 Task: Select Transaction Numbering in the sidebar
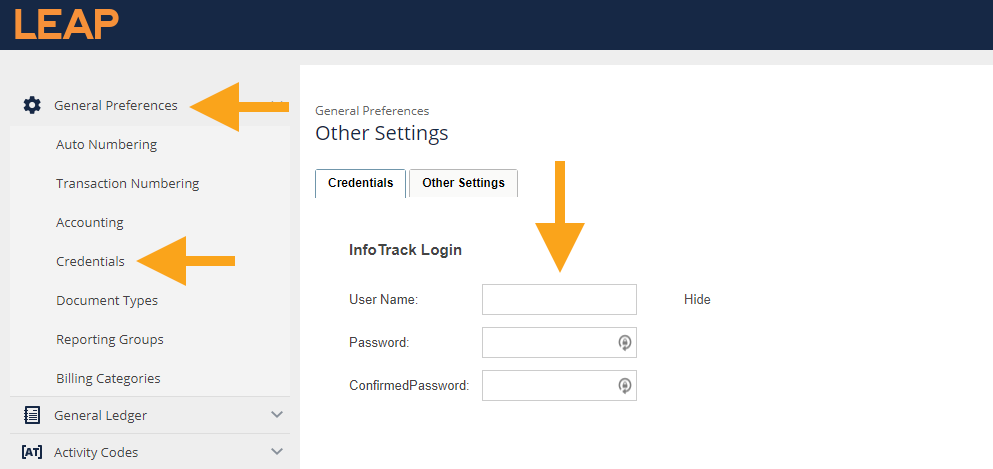tap(127, 183)
